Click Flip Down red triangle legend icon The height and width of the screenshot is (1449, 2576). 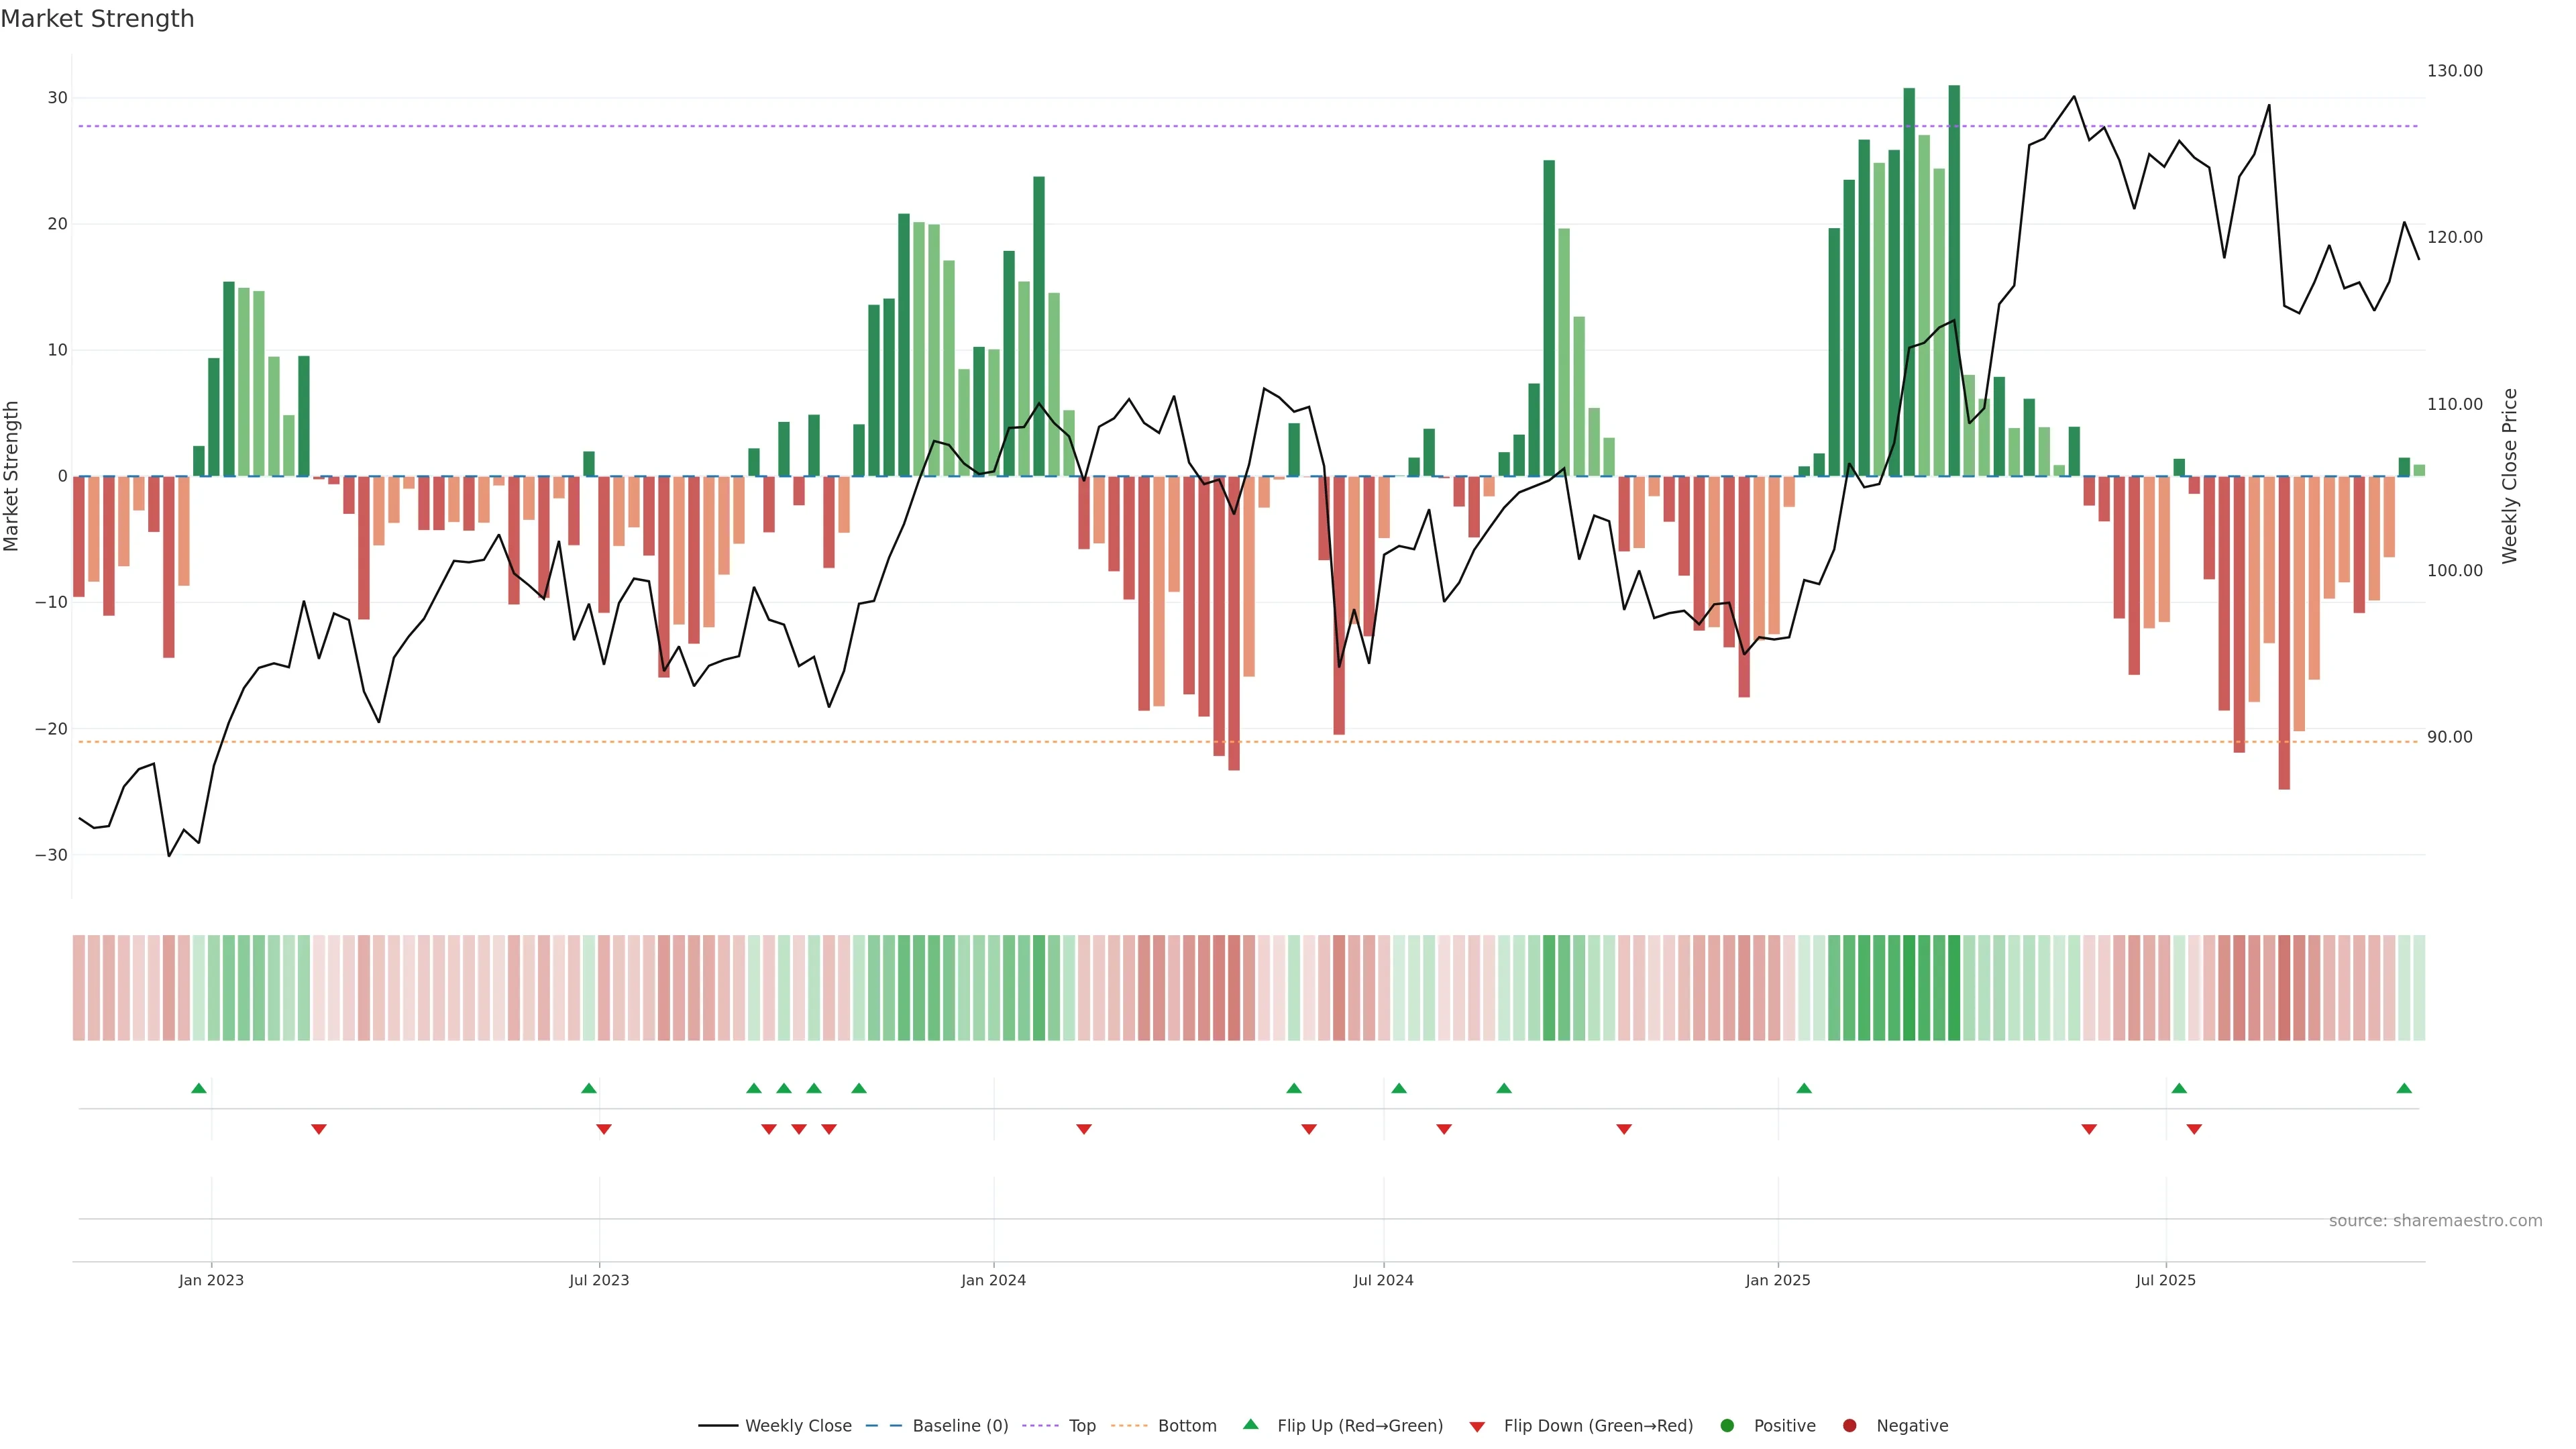[x=1477, y=1426]
